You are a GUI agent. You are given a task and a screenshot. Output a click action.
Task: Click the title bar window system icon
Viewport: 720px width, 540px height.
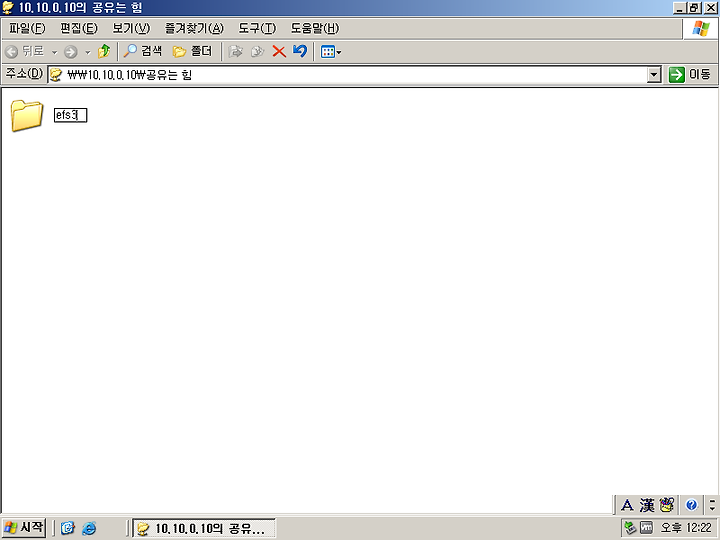click(x=8, y=8)
